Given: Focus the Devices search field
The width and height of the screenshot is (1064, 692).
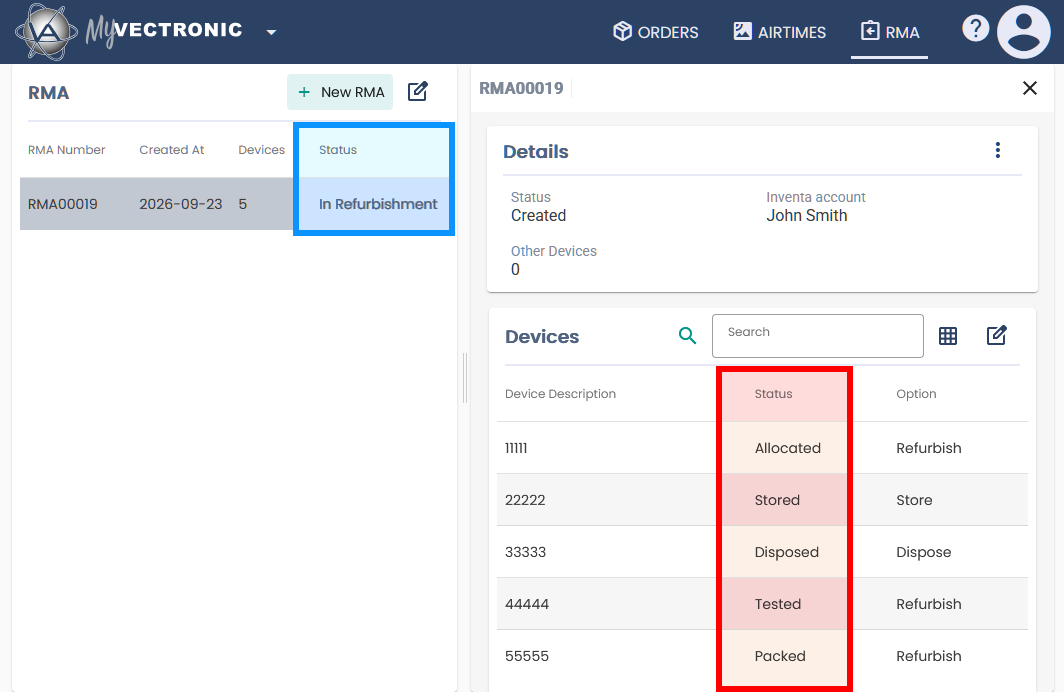Looking at the screenshot, I should pos(818,336).
